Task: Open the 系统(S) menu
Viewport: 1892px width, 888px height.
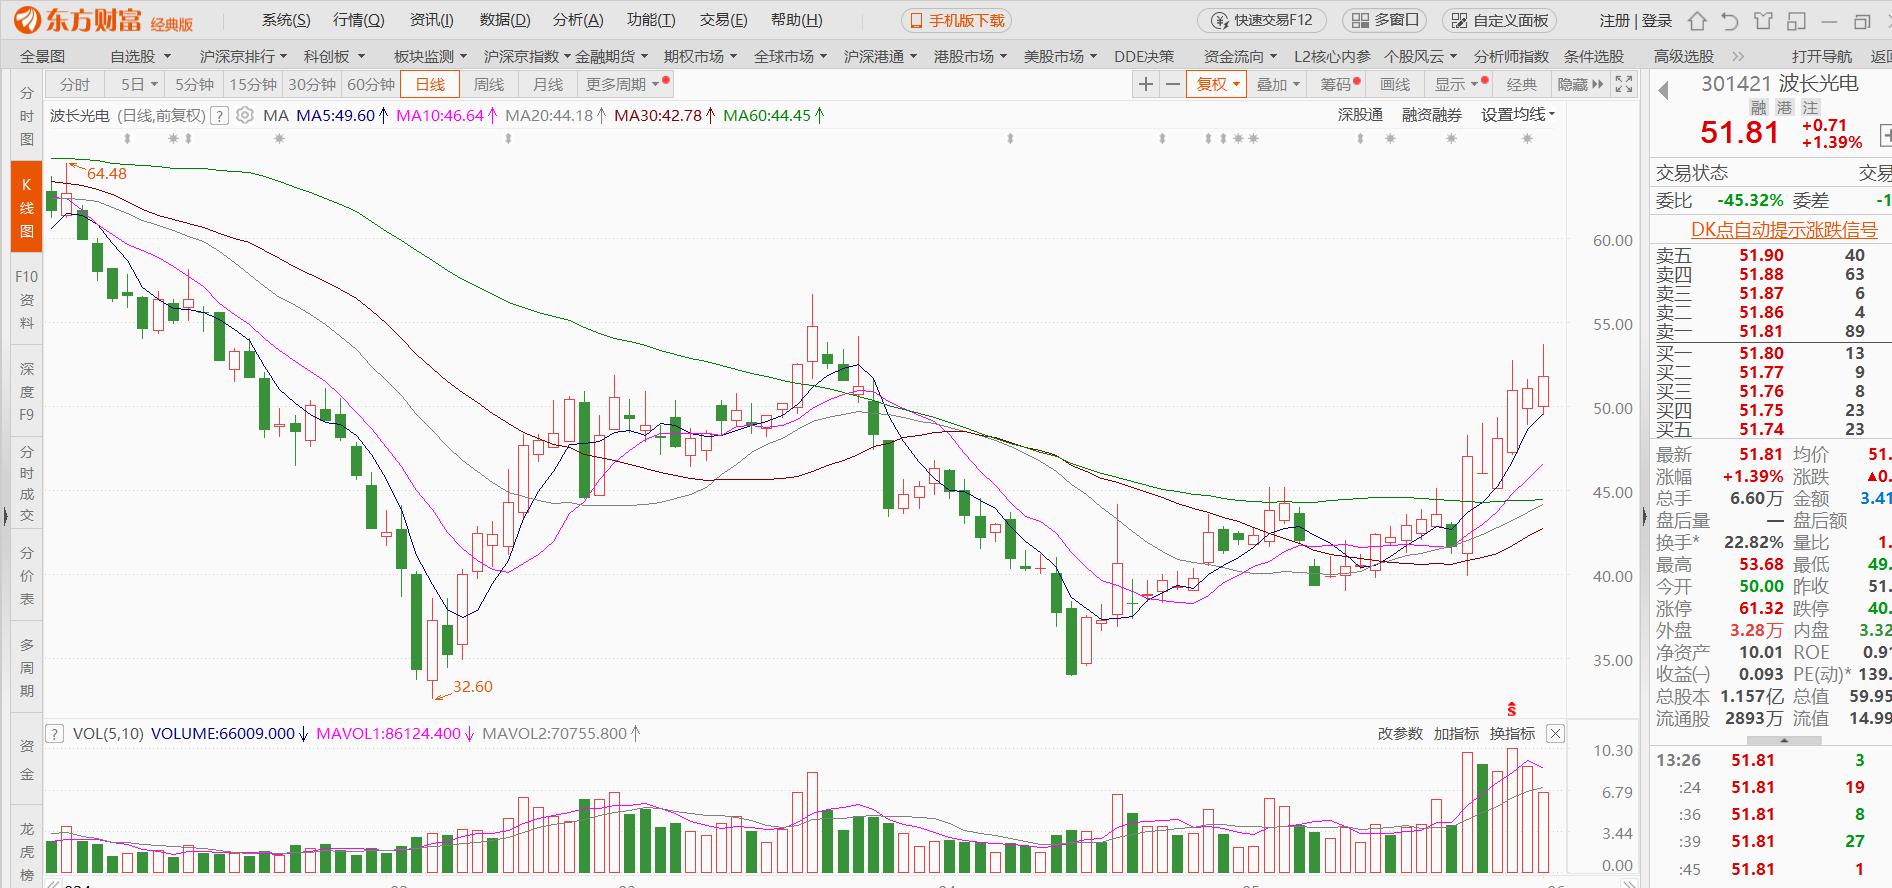Action: pyautogui.click(x=286, y=20)
